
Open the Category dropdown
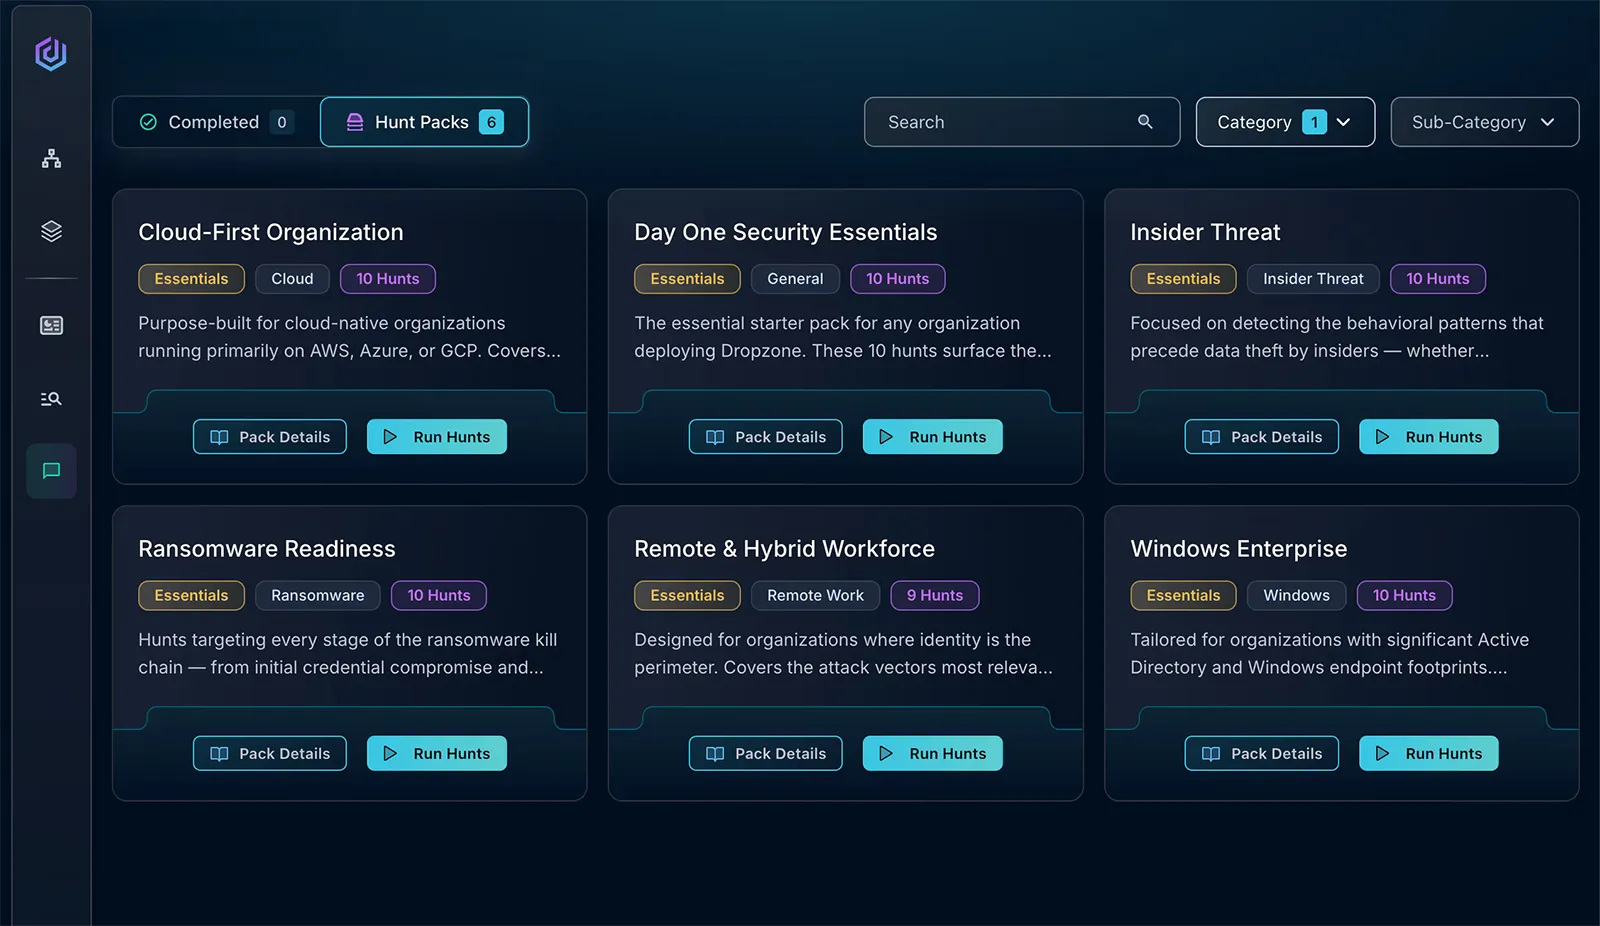click(1285, 122)
